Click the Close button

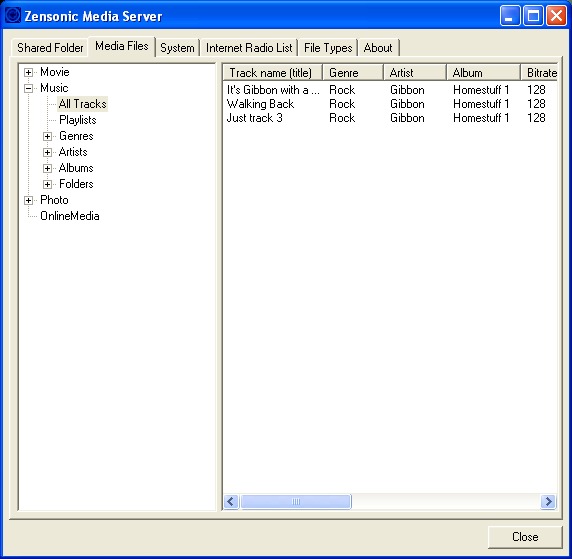(x=525, y=537)
